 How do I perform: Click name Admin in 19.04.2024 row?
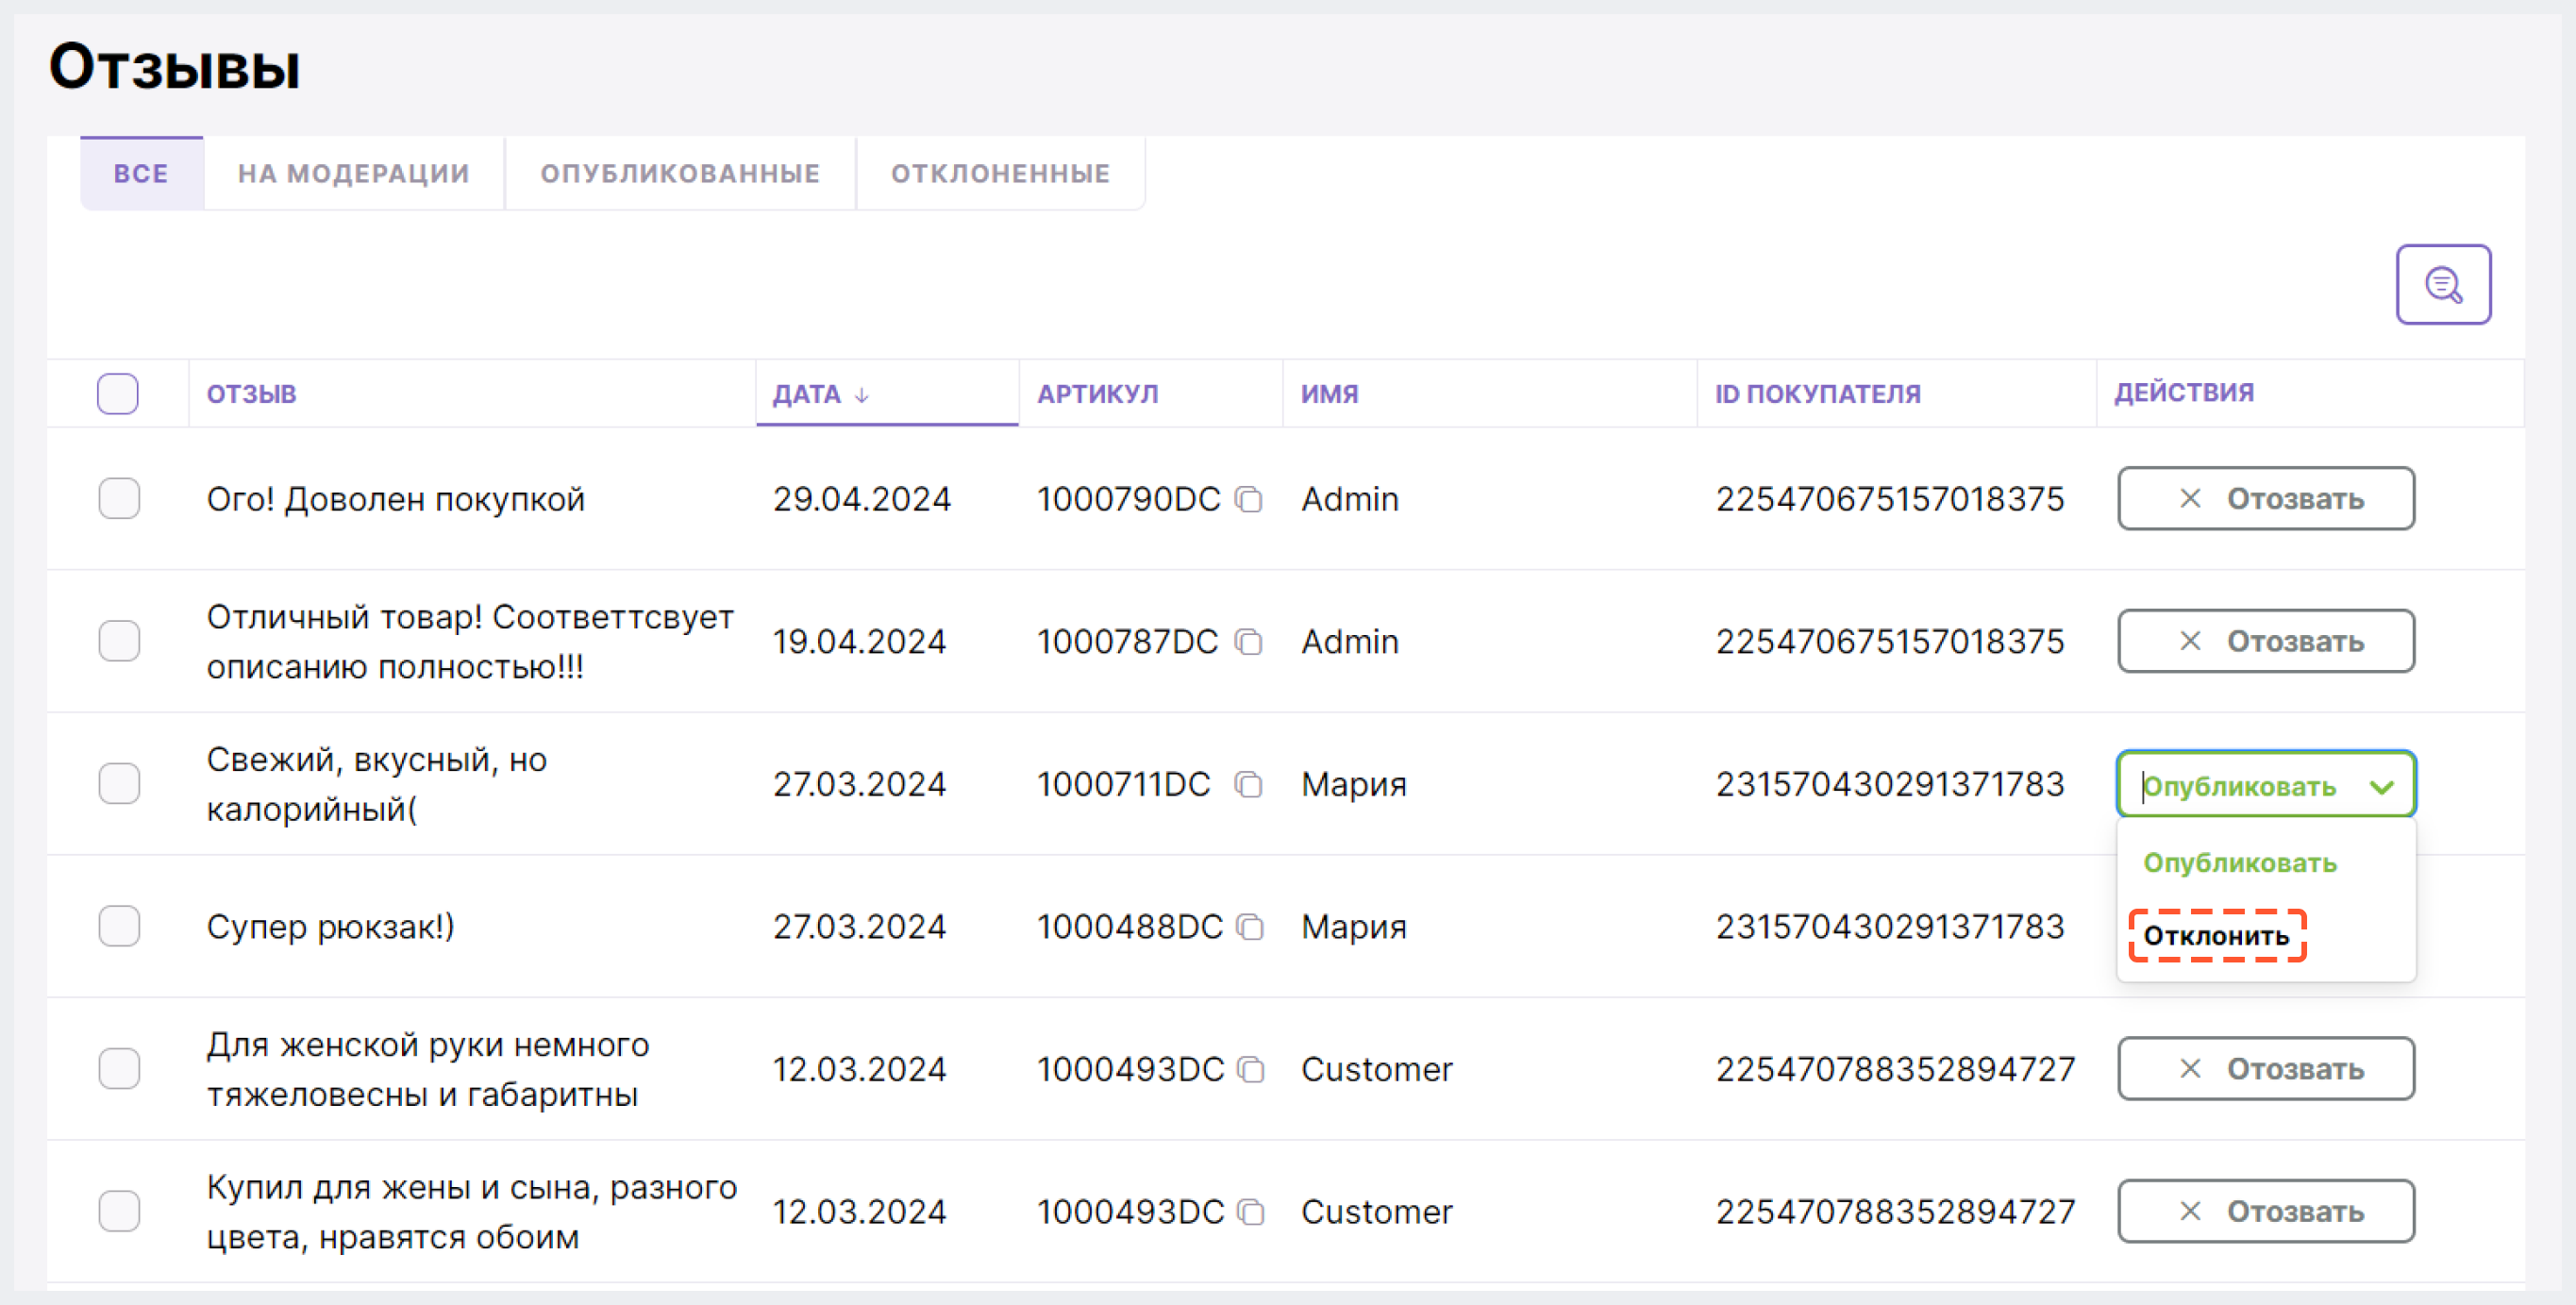coord(1350,641)
